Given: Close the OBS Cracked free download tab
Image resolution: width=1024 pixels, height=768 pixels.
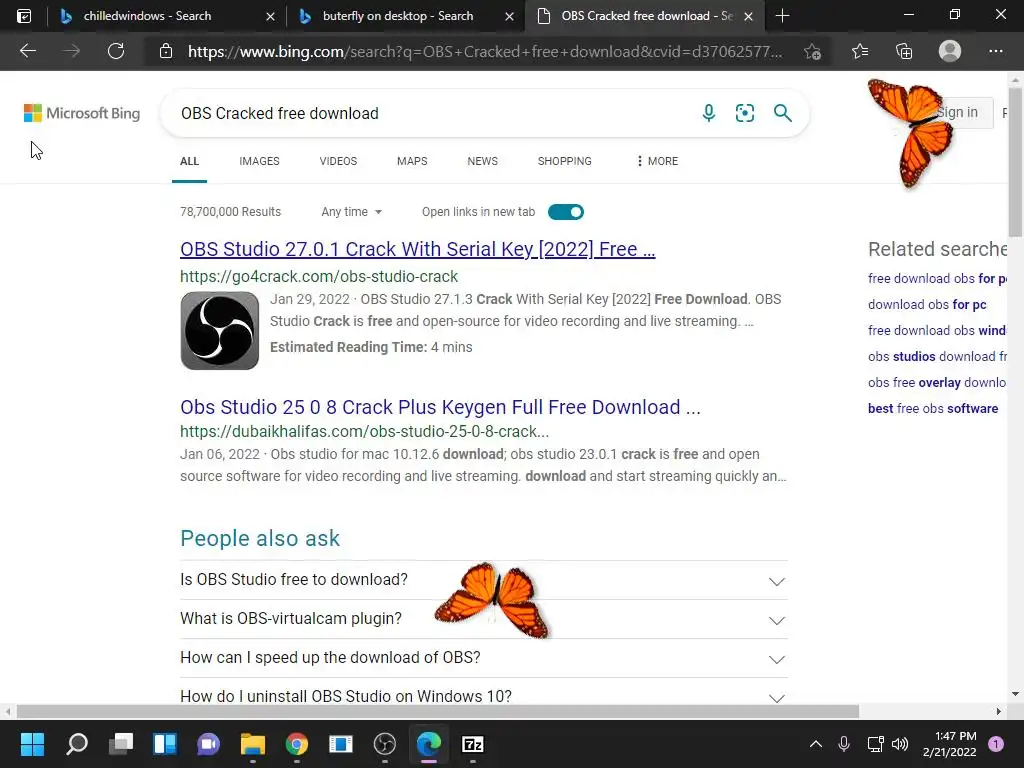Looking at the screenshot, I should pyautogui.click(x=748, y=16).
